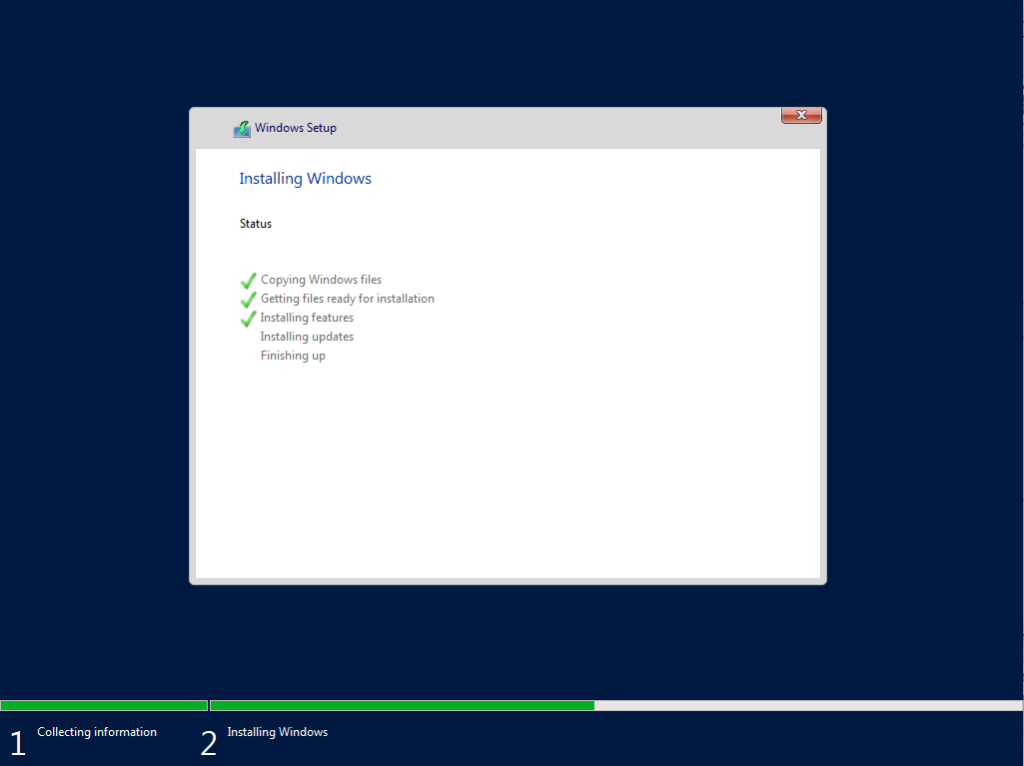The image size is (1024, 766).
Task: Click the Installing Windows progress bar
Action: pyautogui.click(x=616, y=705)
